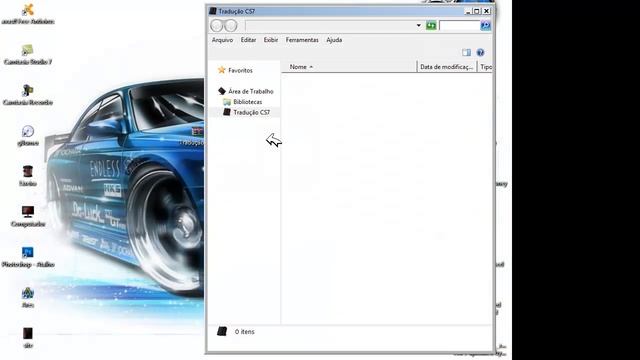
Task: Open the blue help question mark icon
Action: (480, 52)
